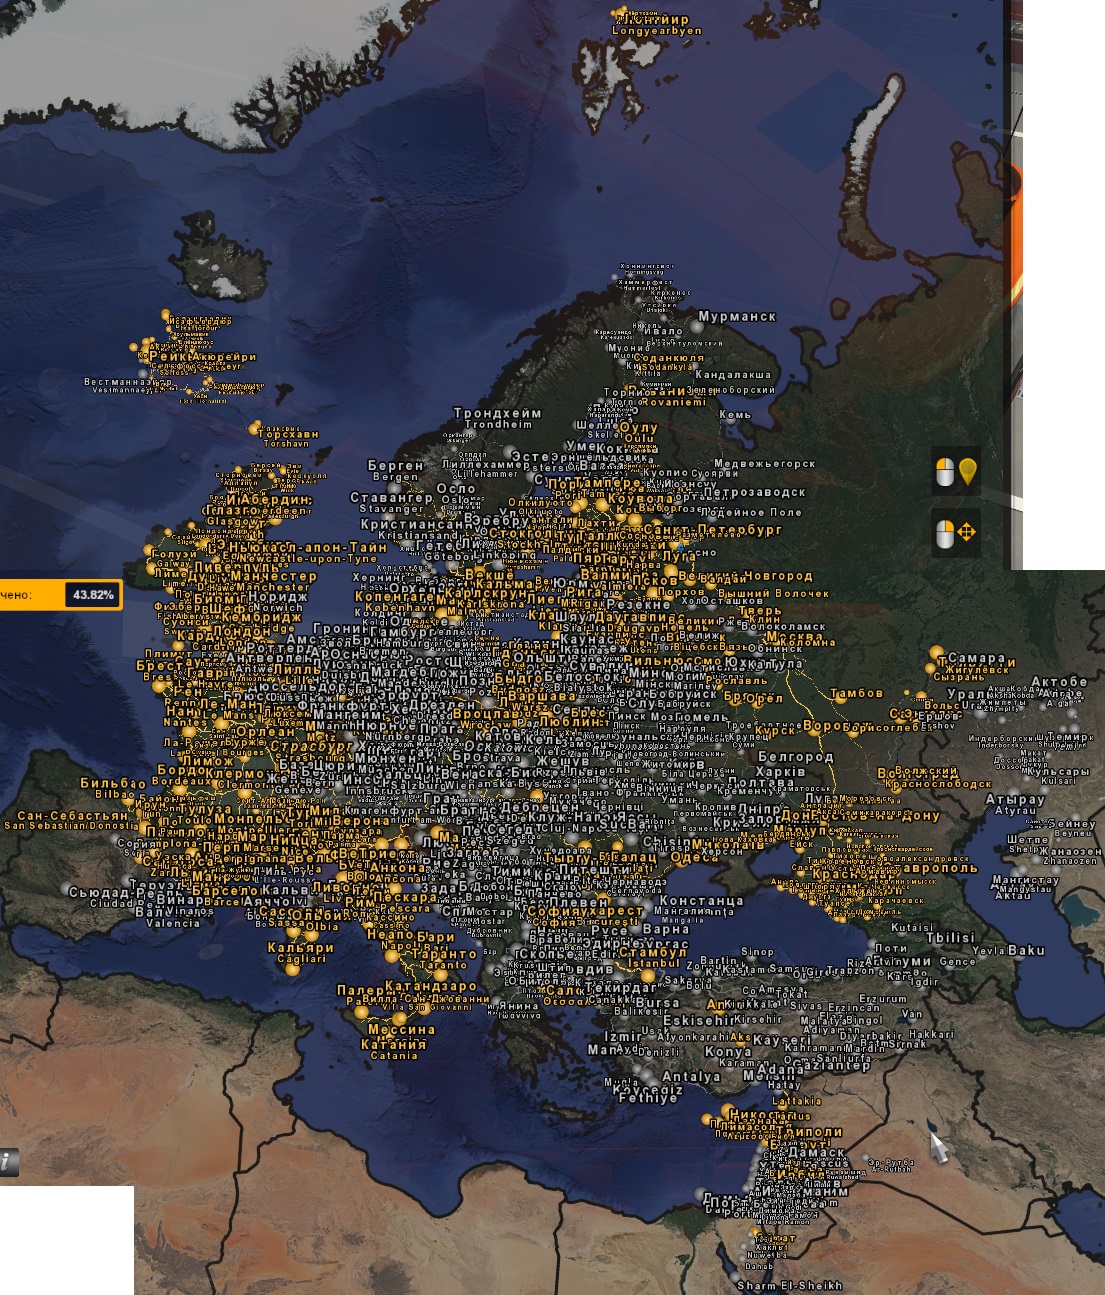
Task: Open the info 'i' button at bottom left
Action: point(8,1162)
